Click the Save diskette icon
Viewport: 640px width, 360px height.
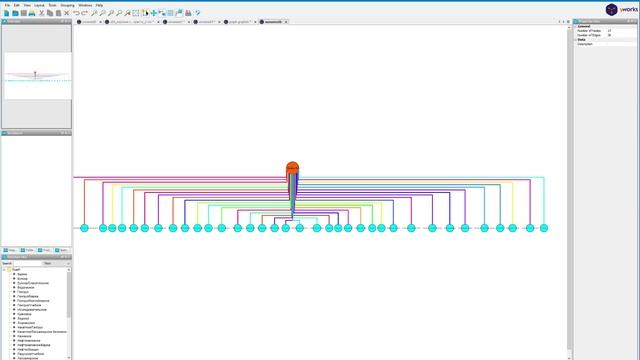(x=24, y=13)
